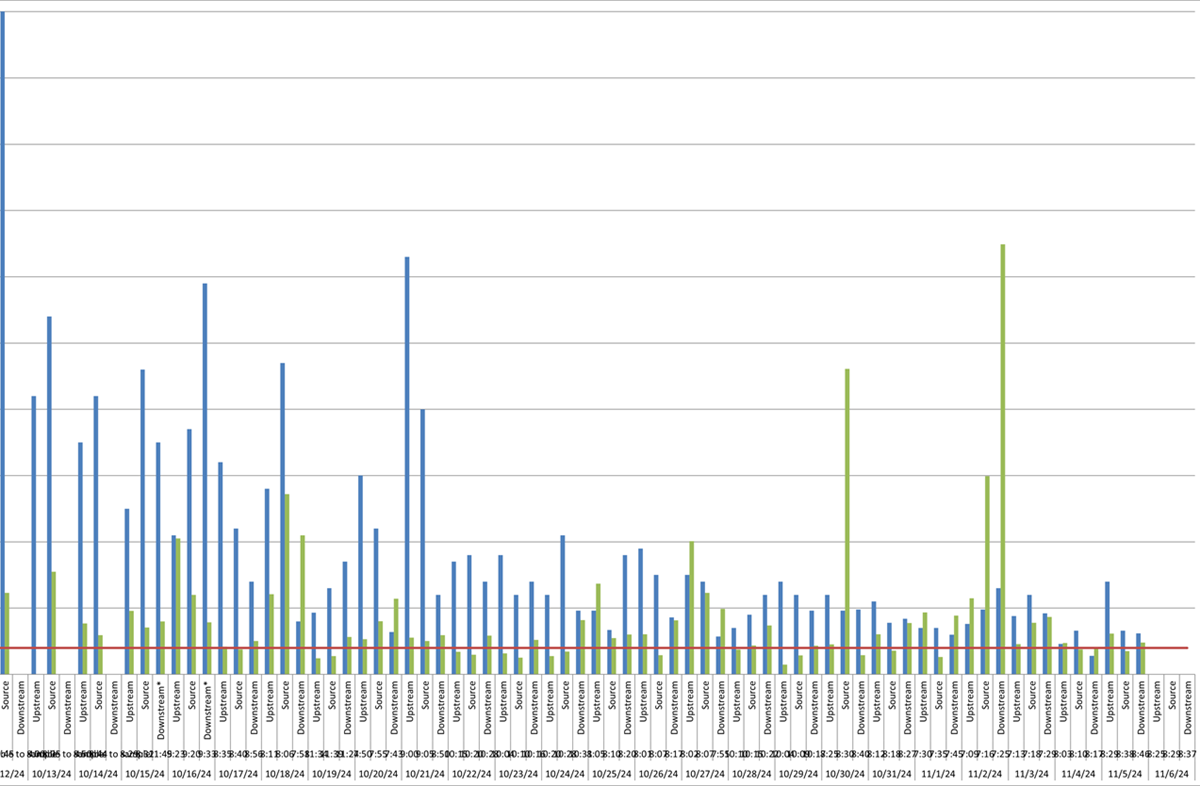Select the 11/2/24 date label

[x=984, y=773]
